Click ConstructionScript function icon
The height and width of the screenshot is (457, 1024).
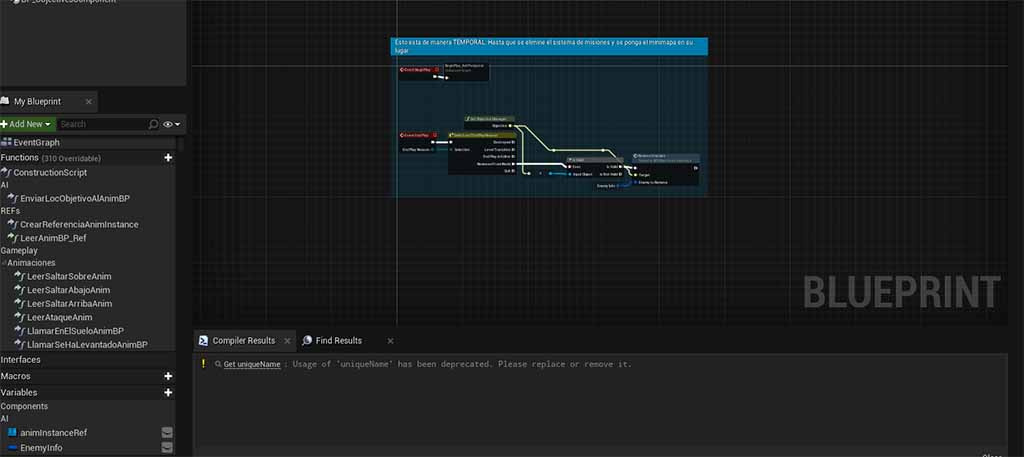point(7,173)
